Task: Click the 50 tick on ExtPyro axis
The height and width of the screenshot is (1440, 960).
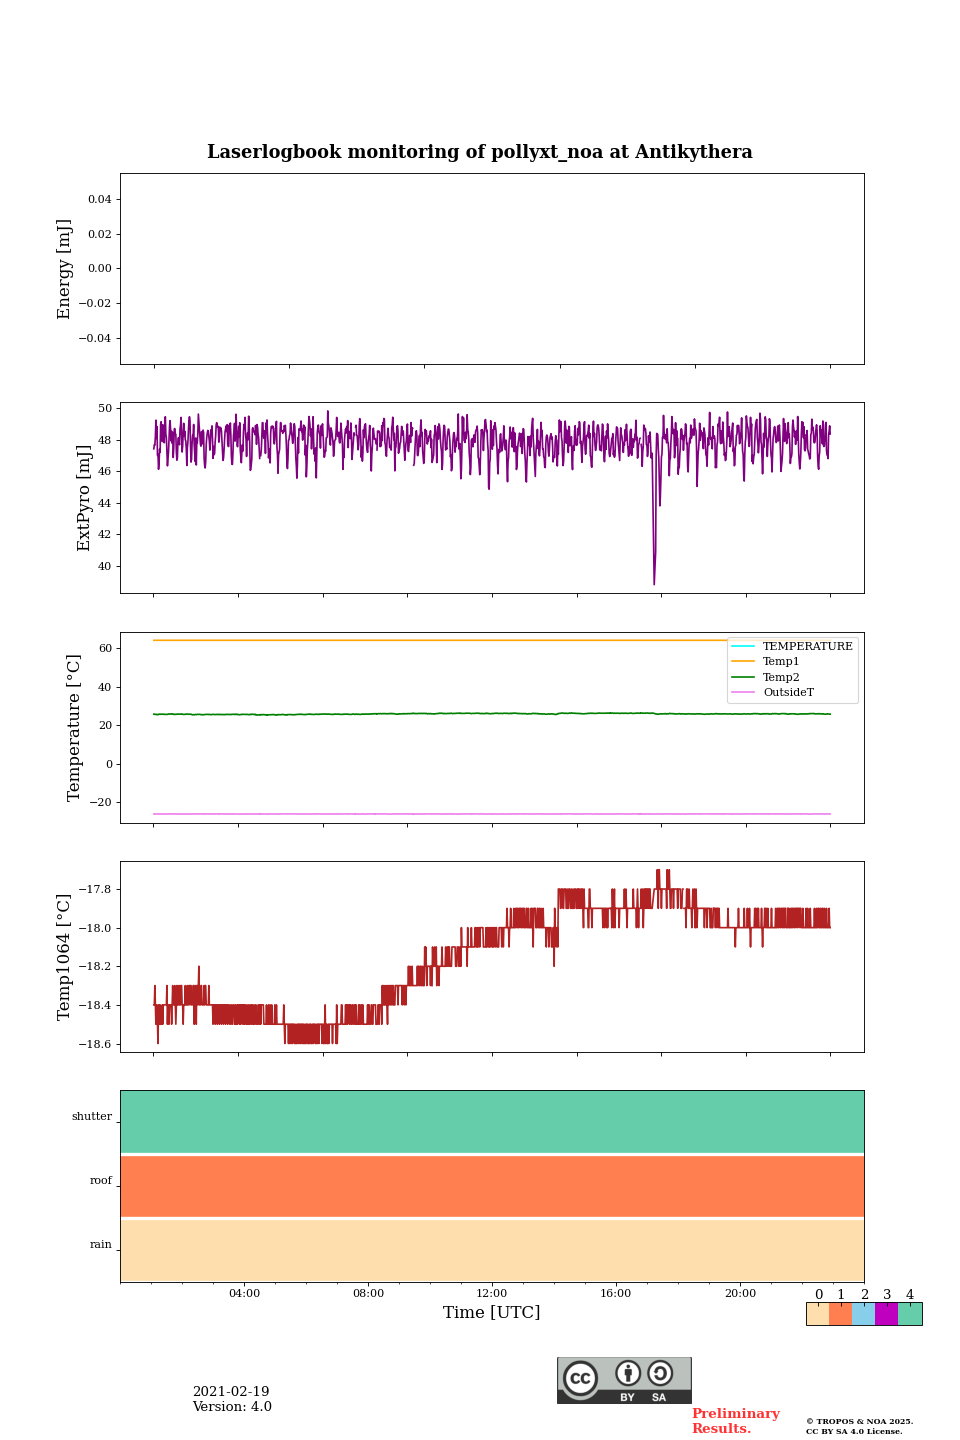Action: tap(105, 408)
